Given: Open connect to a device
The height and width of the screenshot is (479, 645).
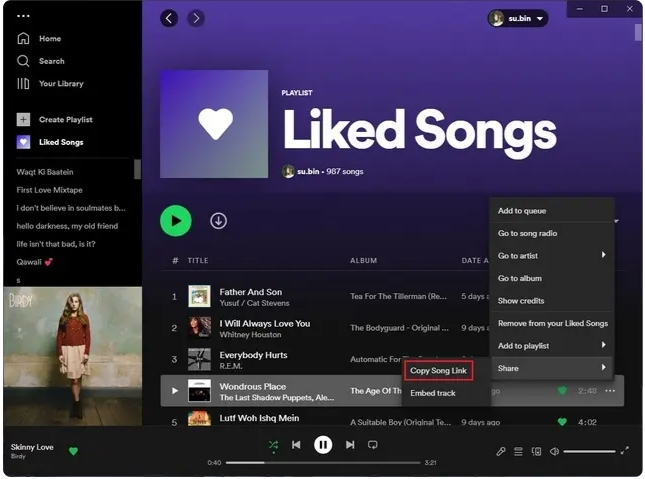Looking at the screenshot, I should 536,451.
